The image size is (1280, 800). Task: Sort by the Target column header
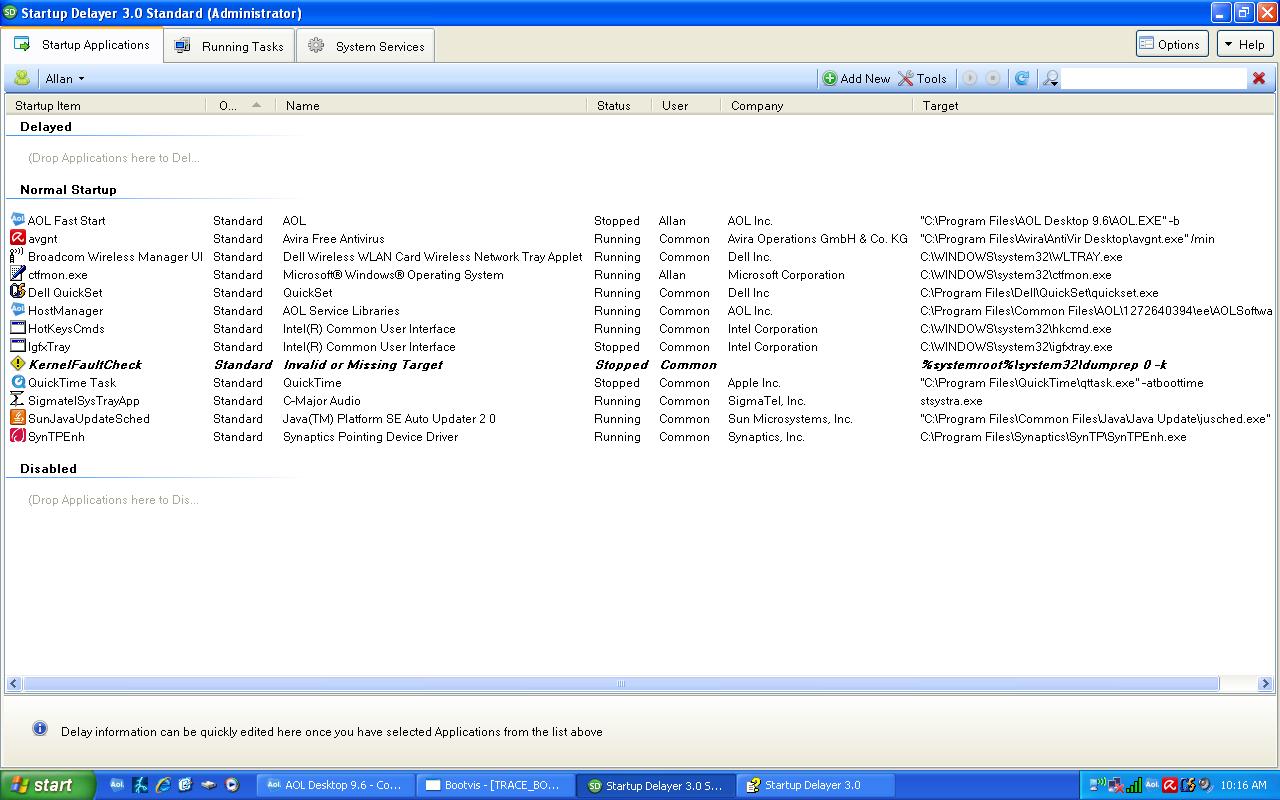click(1093, 105)
